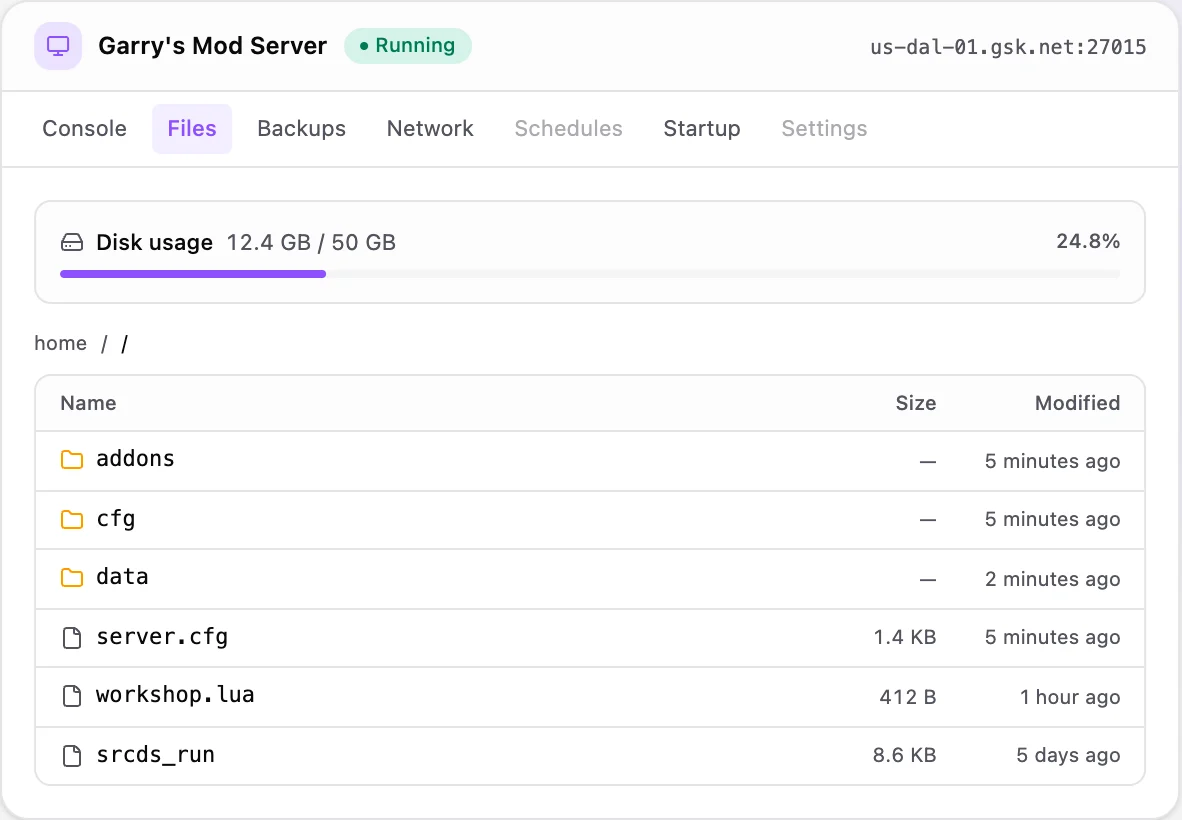Screen dimensions: 1182x820
Task: Click the home breadcrumb link
Action: coord(60,344)
